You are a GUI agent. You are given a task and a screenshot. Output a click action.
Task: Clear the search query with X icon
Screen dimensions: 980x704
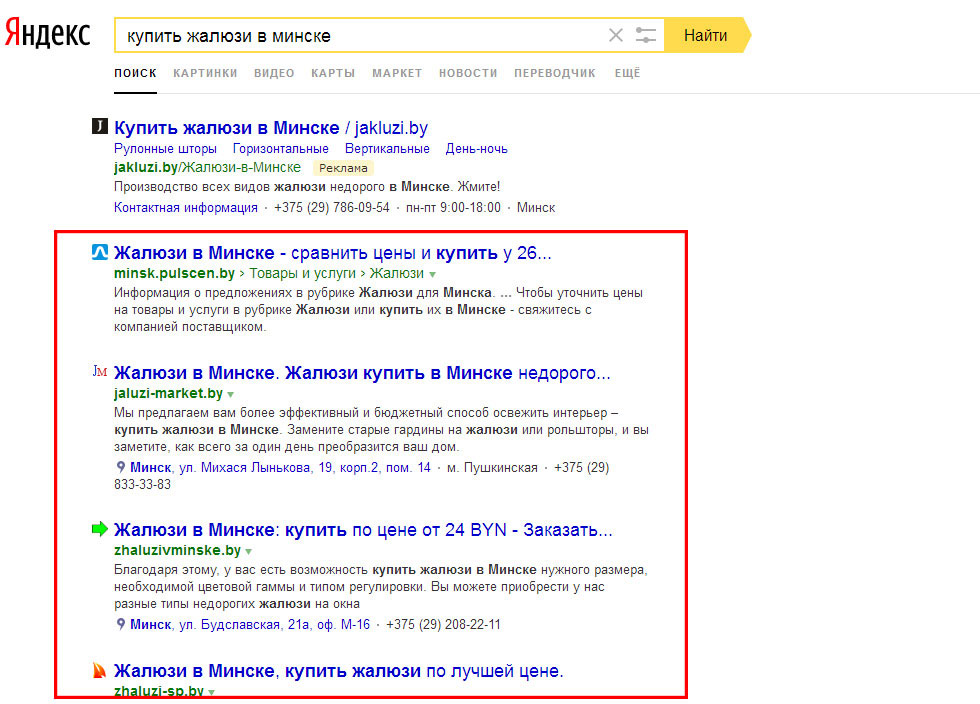[615, 36]
